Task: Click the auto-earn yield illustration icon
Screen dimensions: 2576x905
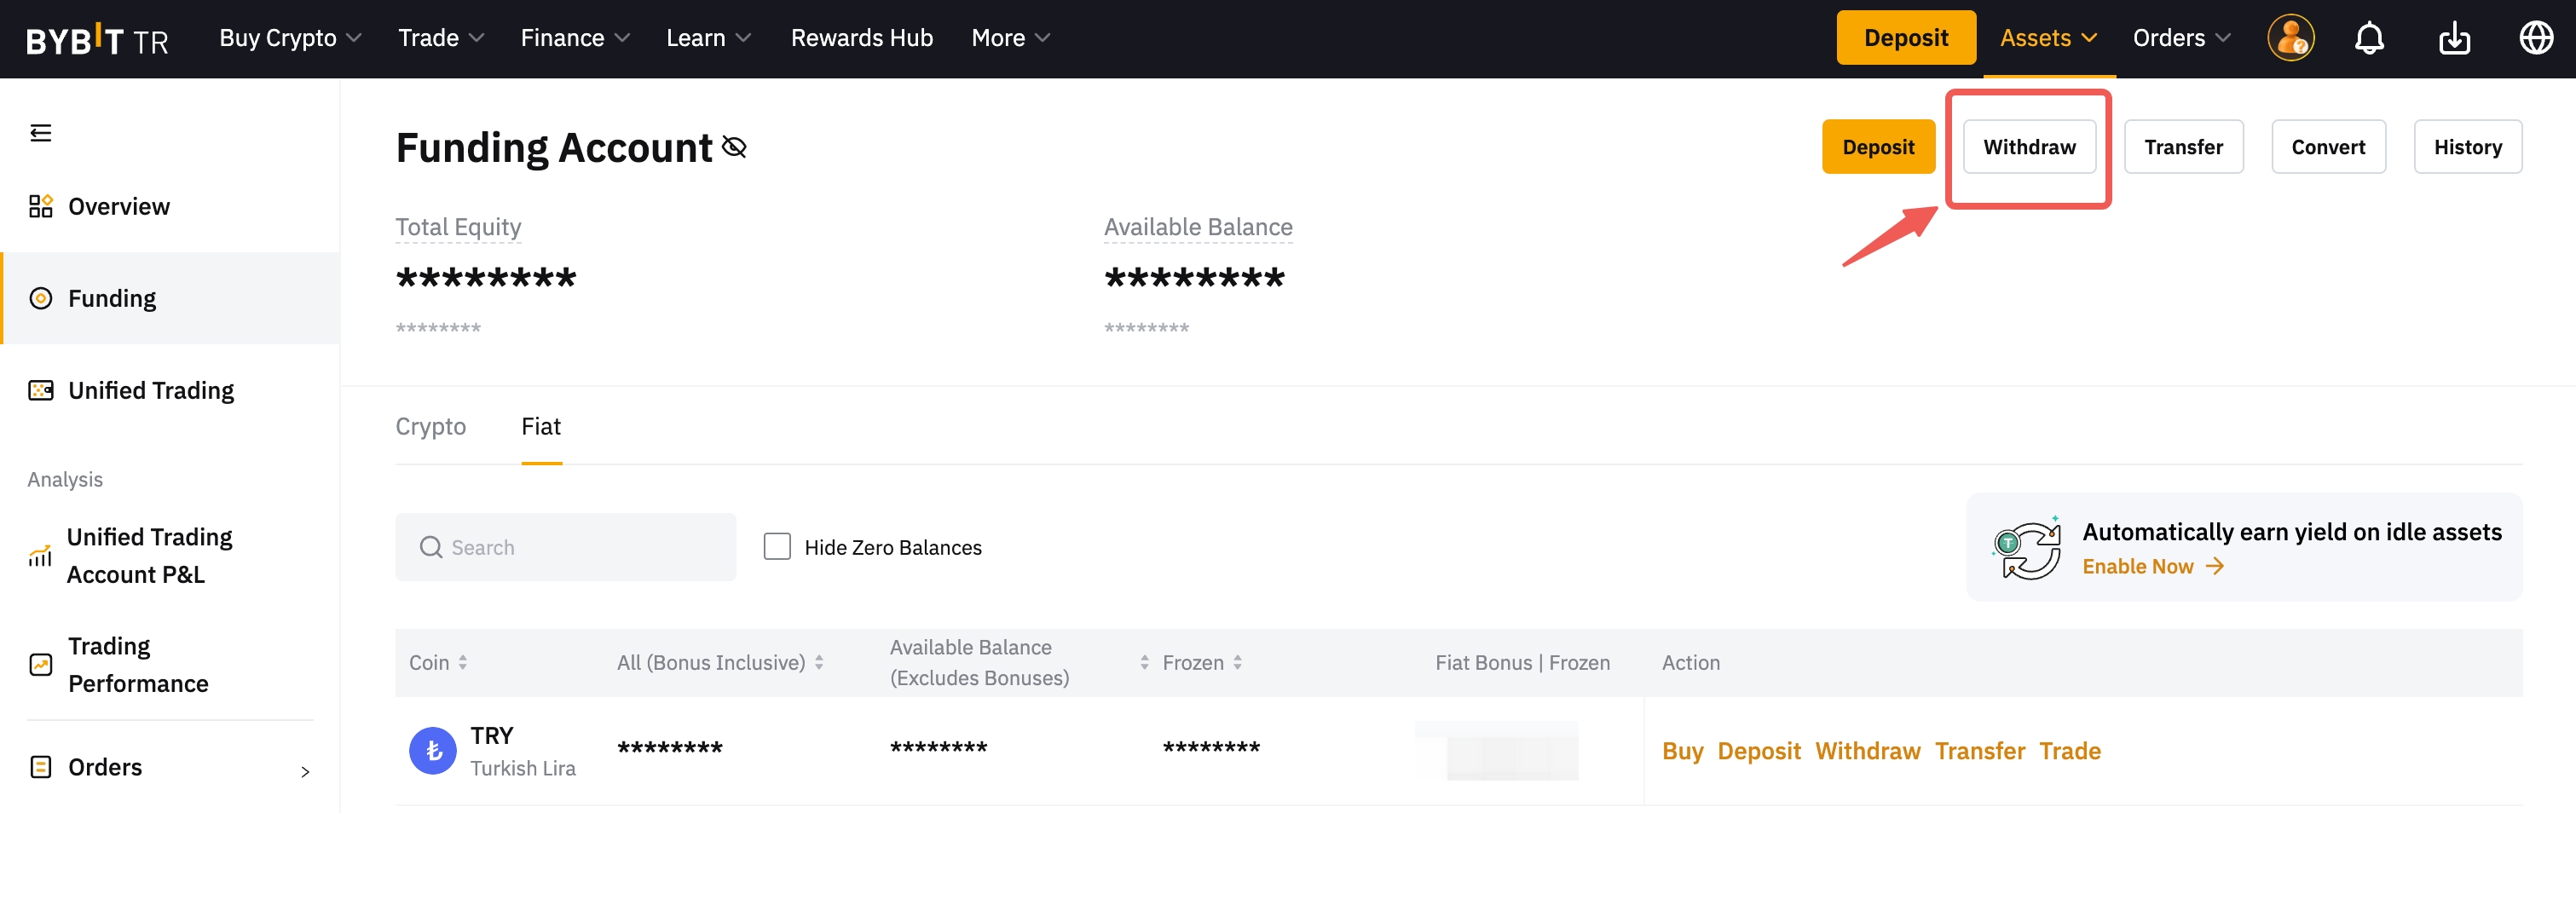Action: pyautogui.click(x=2026, y=548)
